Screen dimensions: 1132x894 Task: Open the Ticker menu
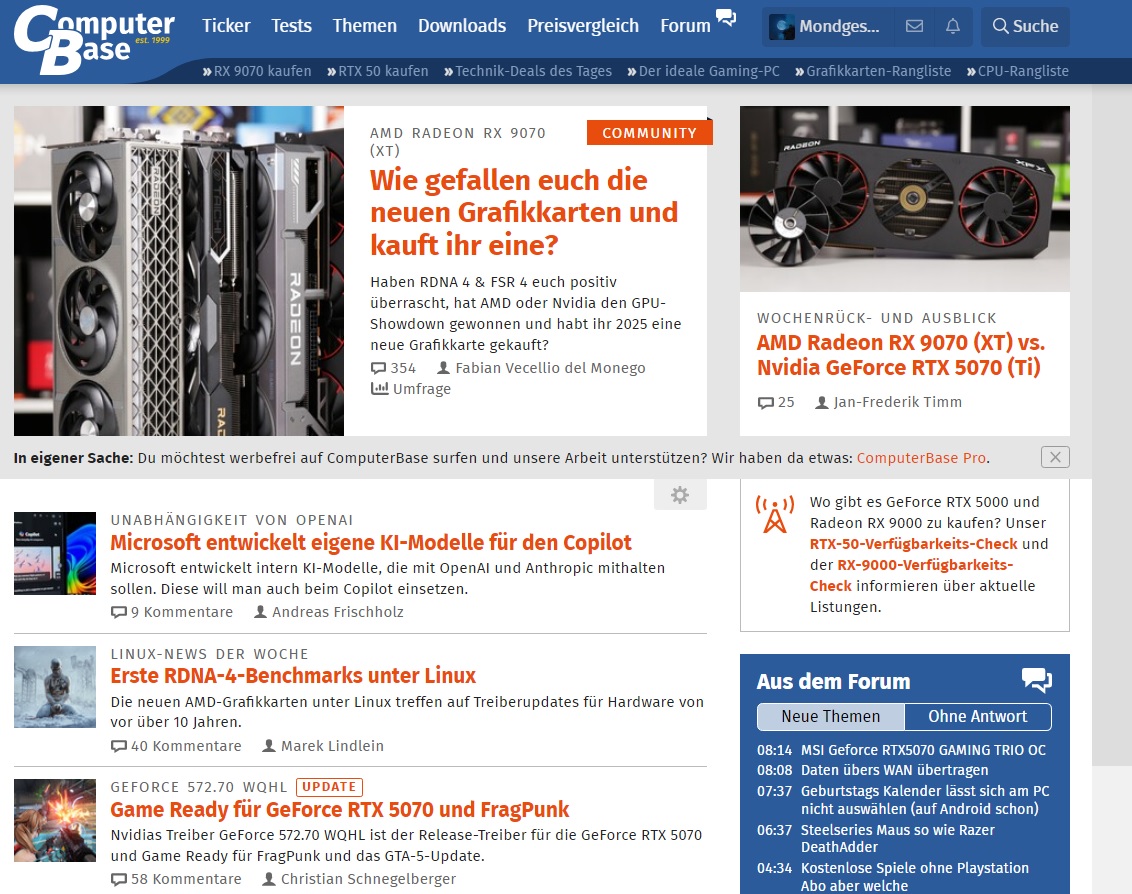pos(226,26)
